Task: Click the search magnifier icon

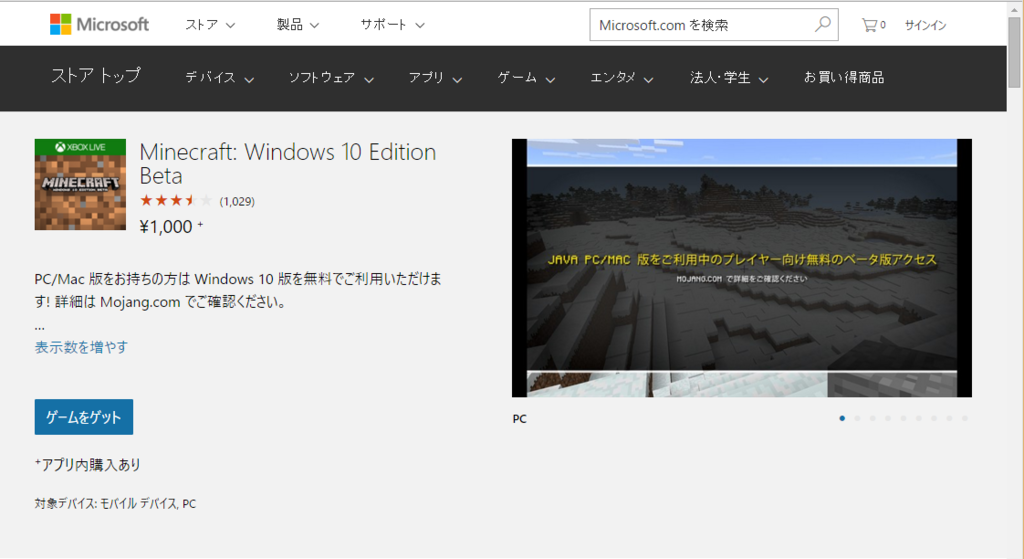Action: 822,25
